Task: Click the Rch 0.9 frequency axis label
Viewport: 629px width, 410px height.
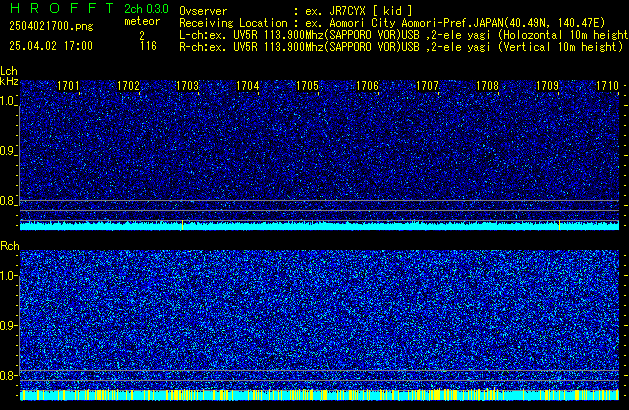Action: pos(8,325)
